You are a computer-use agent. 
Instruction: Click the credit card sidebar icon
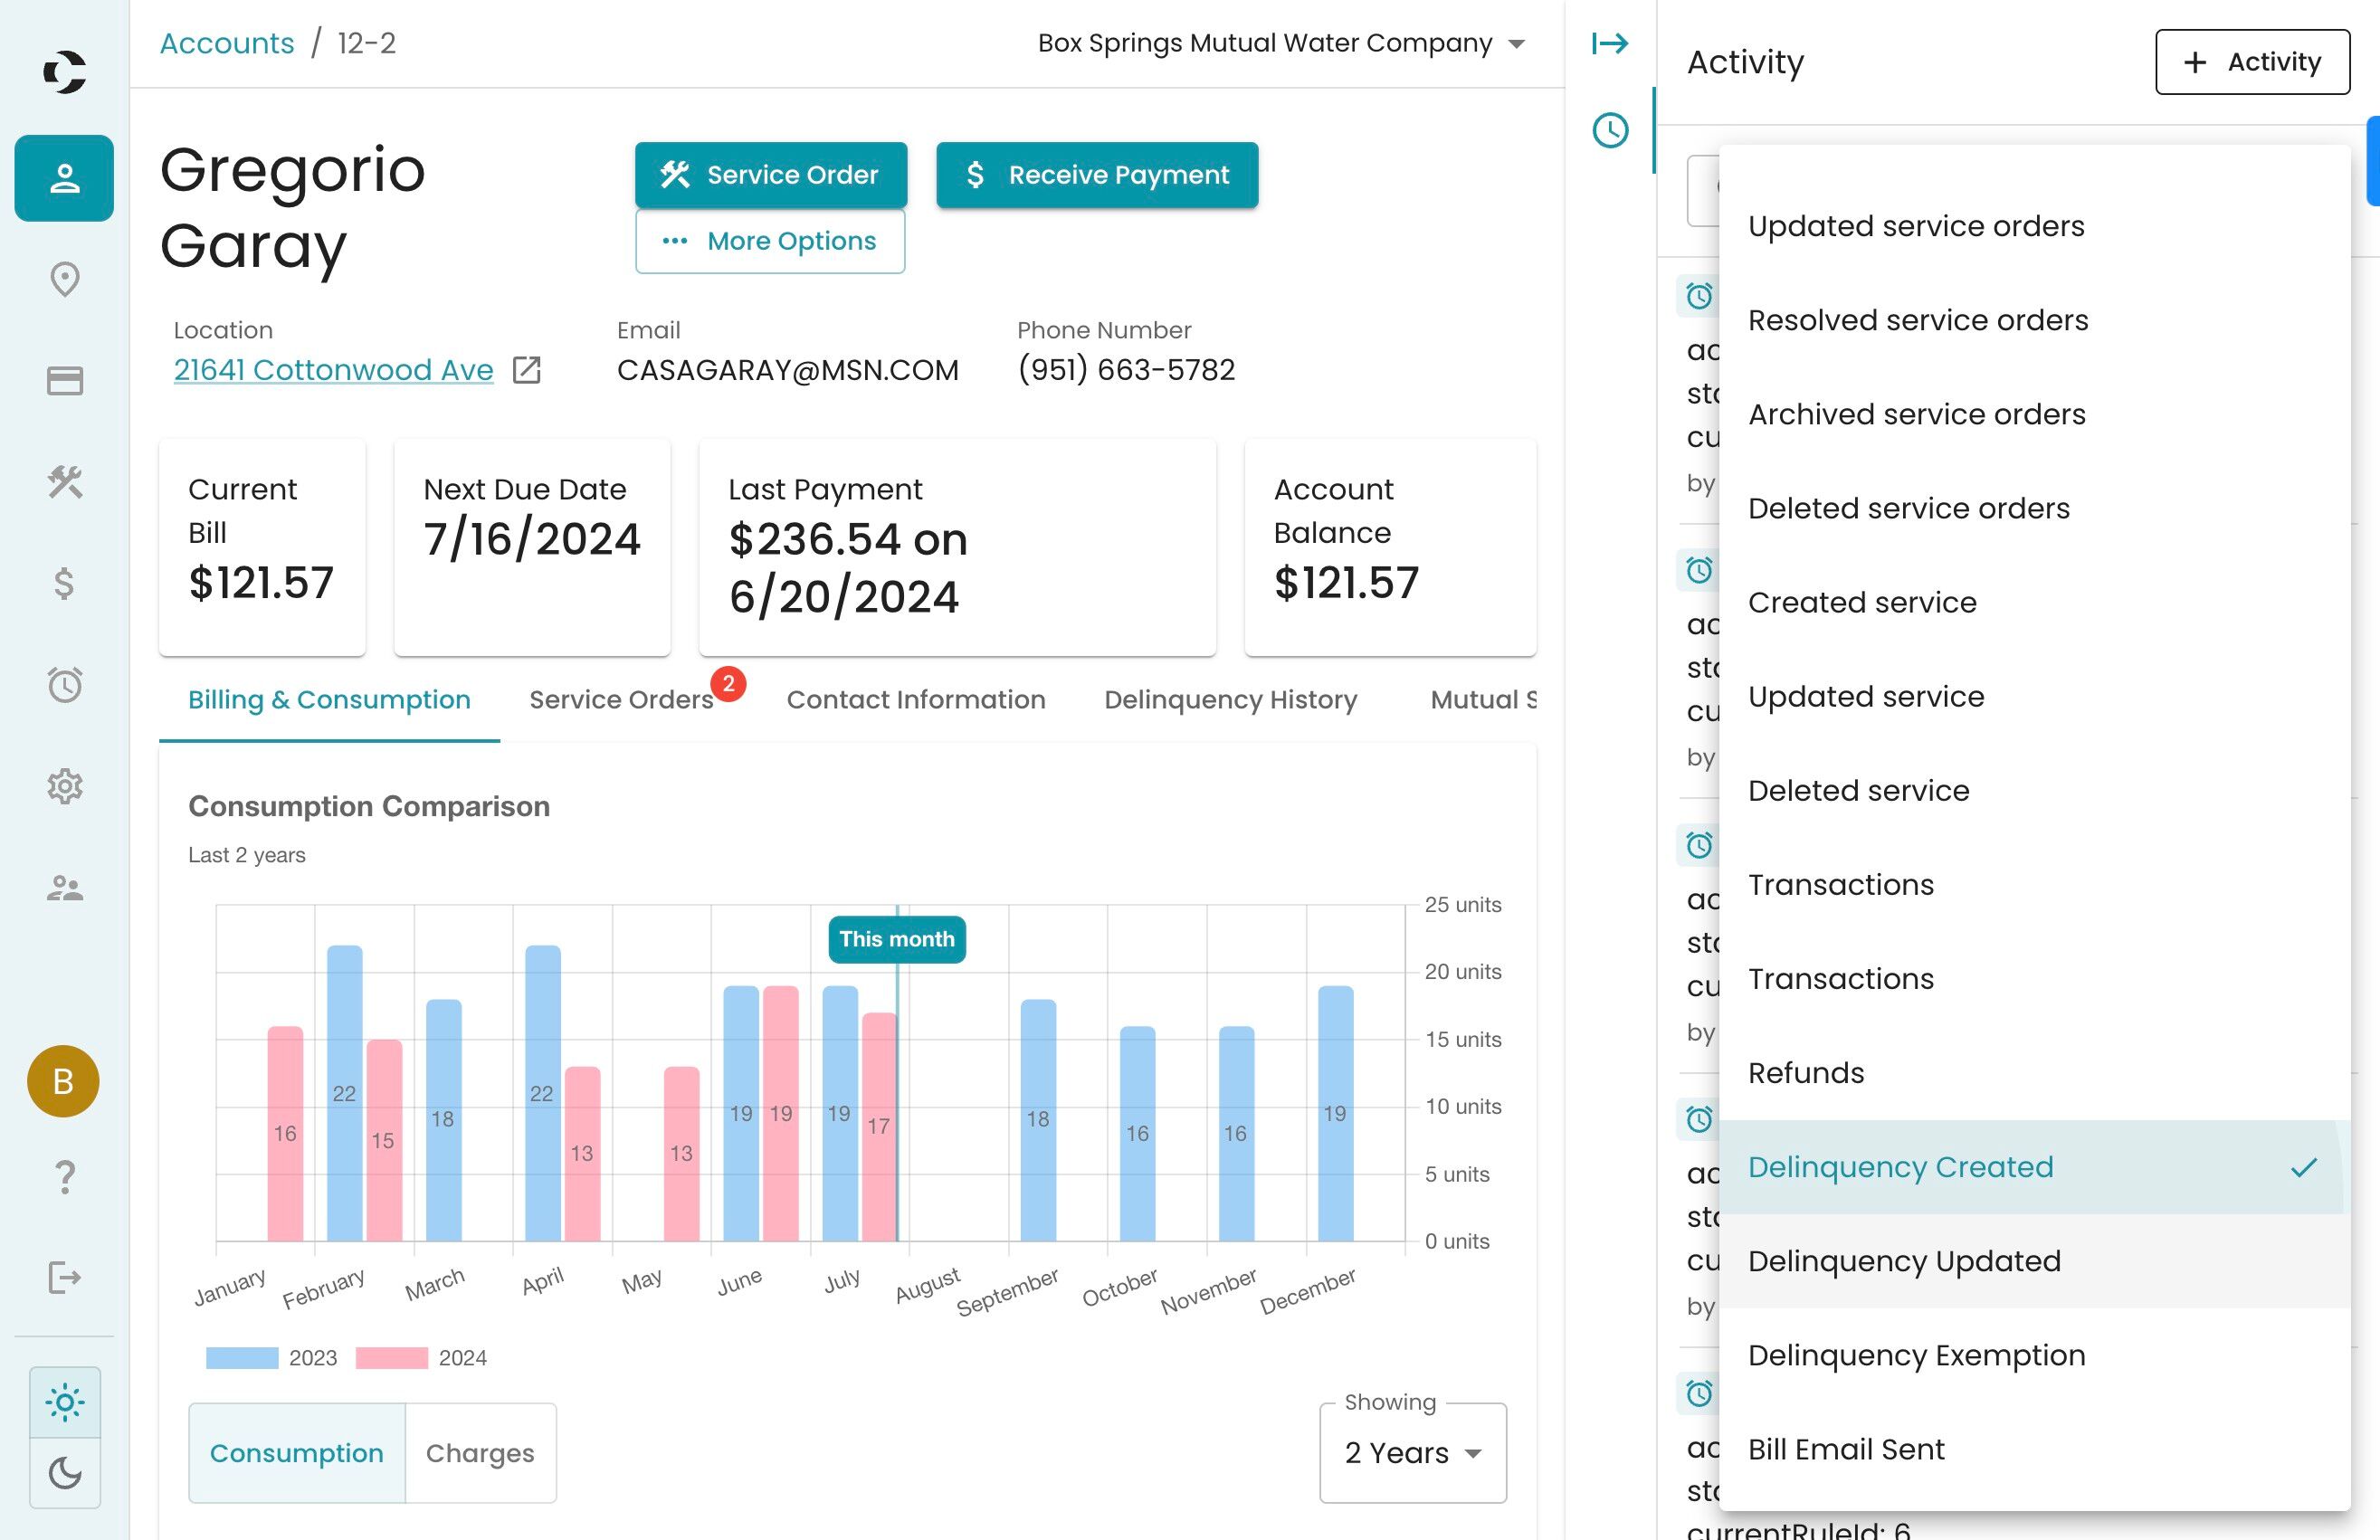[x=64, y=381]
